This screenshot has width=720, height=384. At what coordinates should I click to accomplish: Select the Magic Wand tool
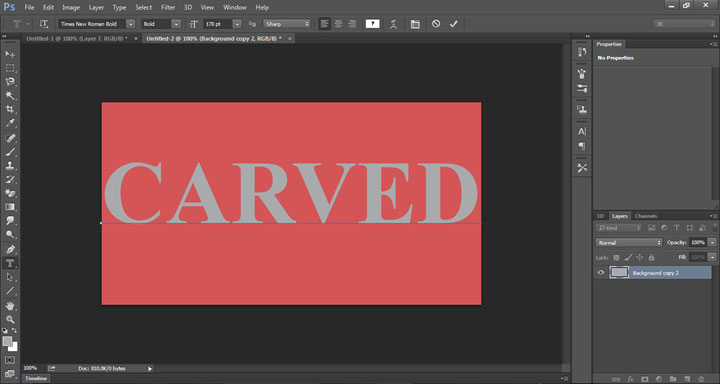pyautogui.click(x=10, y=96)
